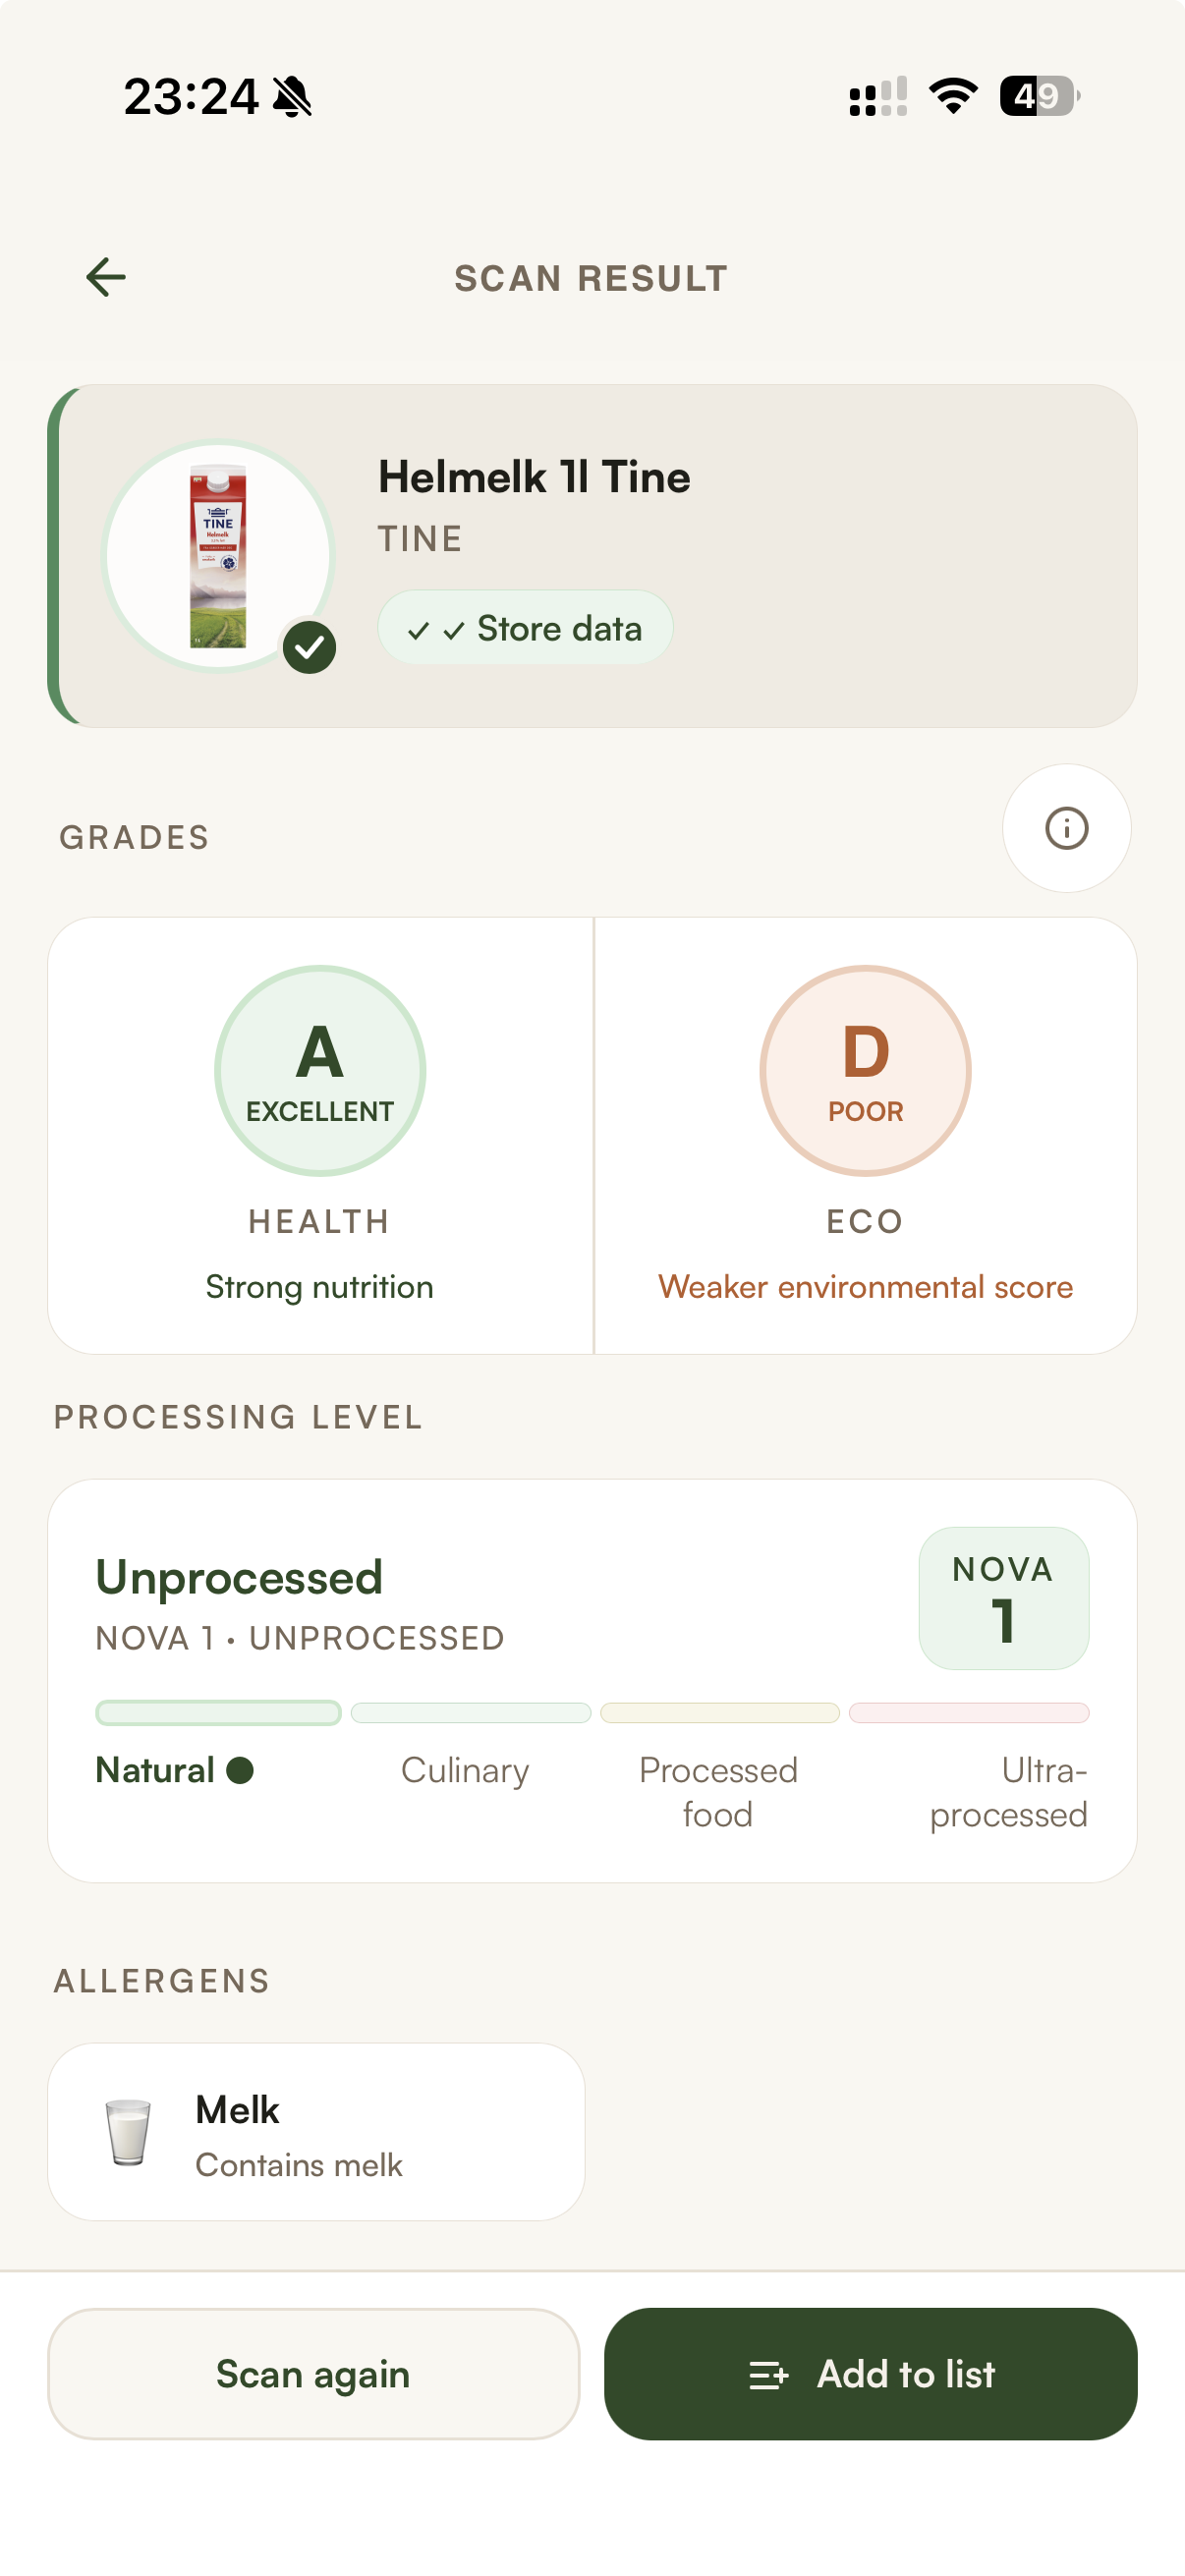Tap the back arrow icon
This screenshot has width=1185, height=2576.
point(106,277)
